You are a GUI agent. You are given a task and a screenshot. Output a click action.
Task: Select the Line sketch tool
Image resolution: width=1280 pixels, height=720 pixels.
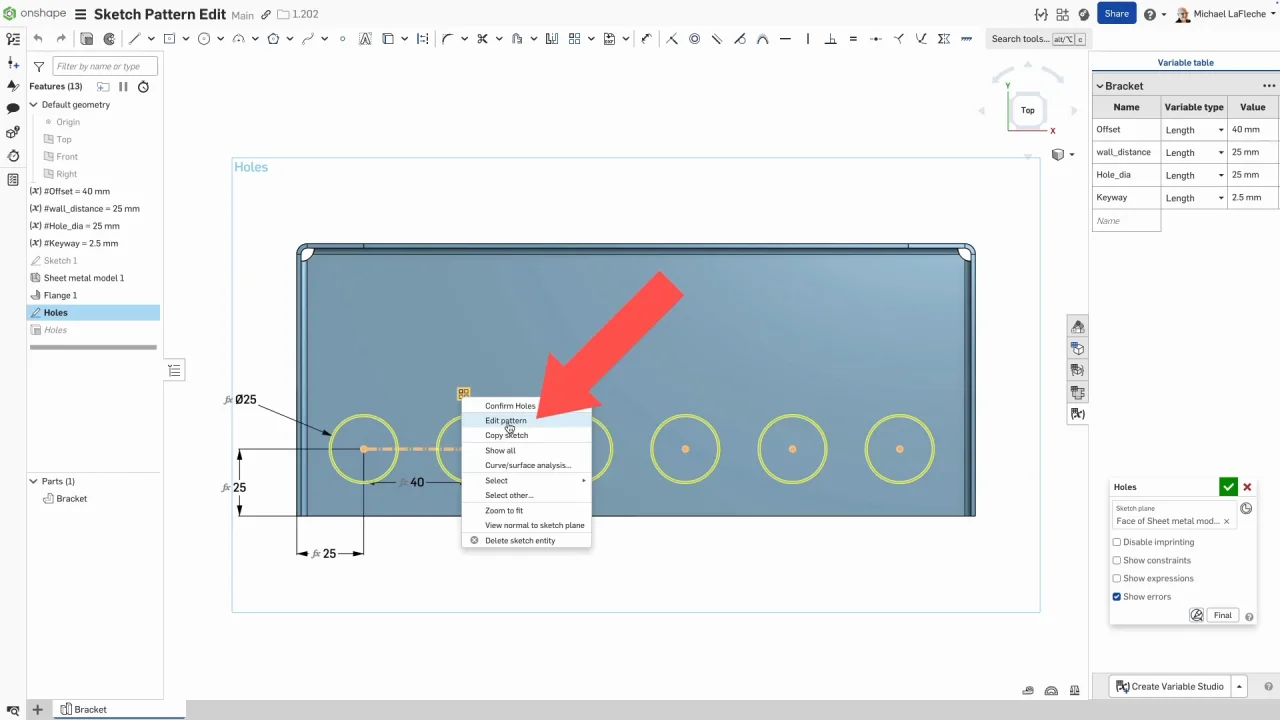pos(134,39)
